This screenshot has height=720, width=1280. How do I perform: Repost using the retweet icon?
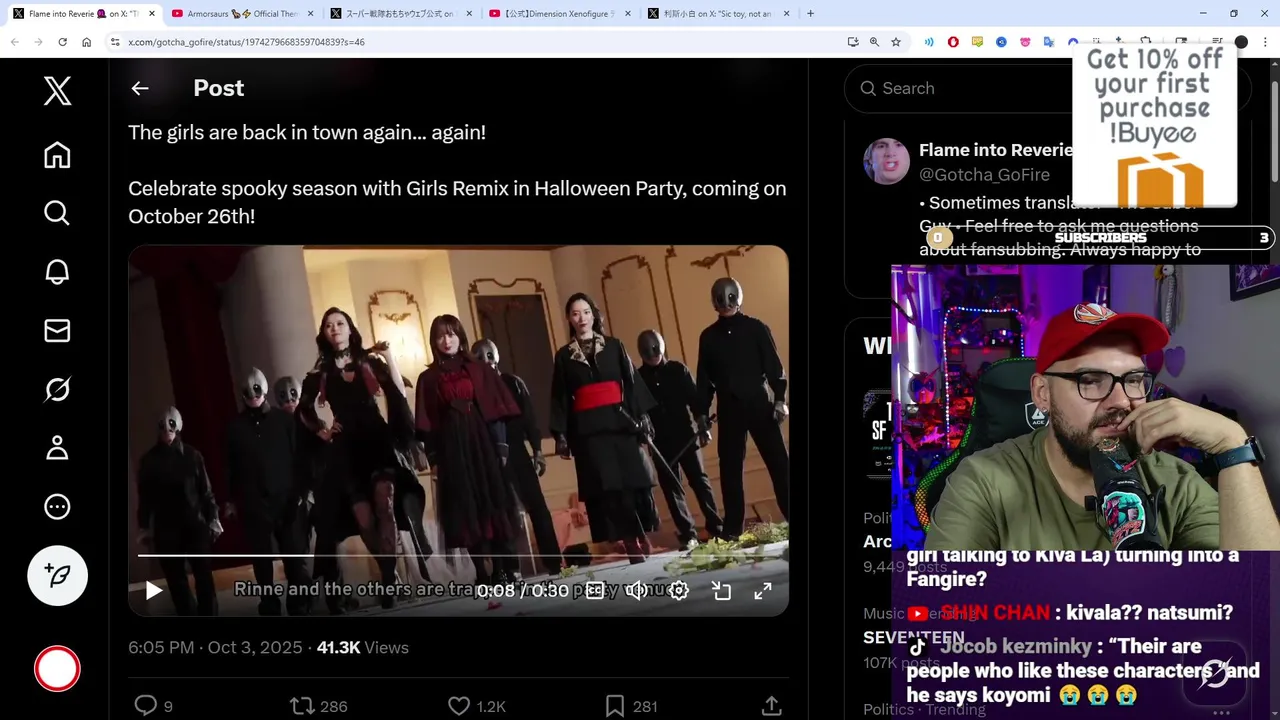[x=302, y=706]
